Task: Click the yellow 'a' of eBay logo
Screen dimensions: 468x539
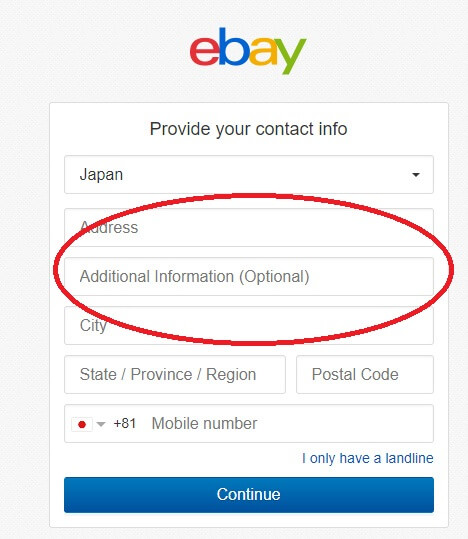Action: (263, 51)
